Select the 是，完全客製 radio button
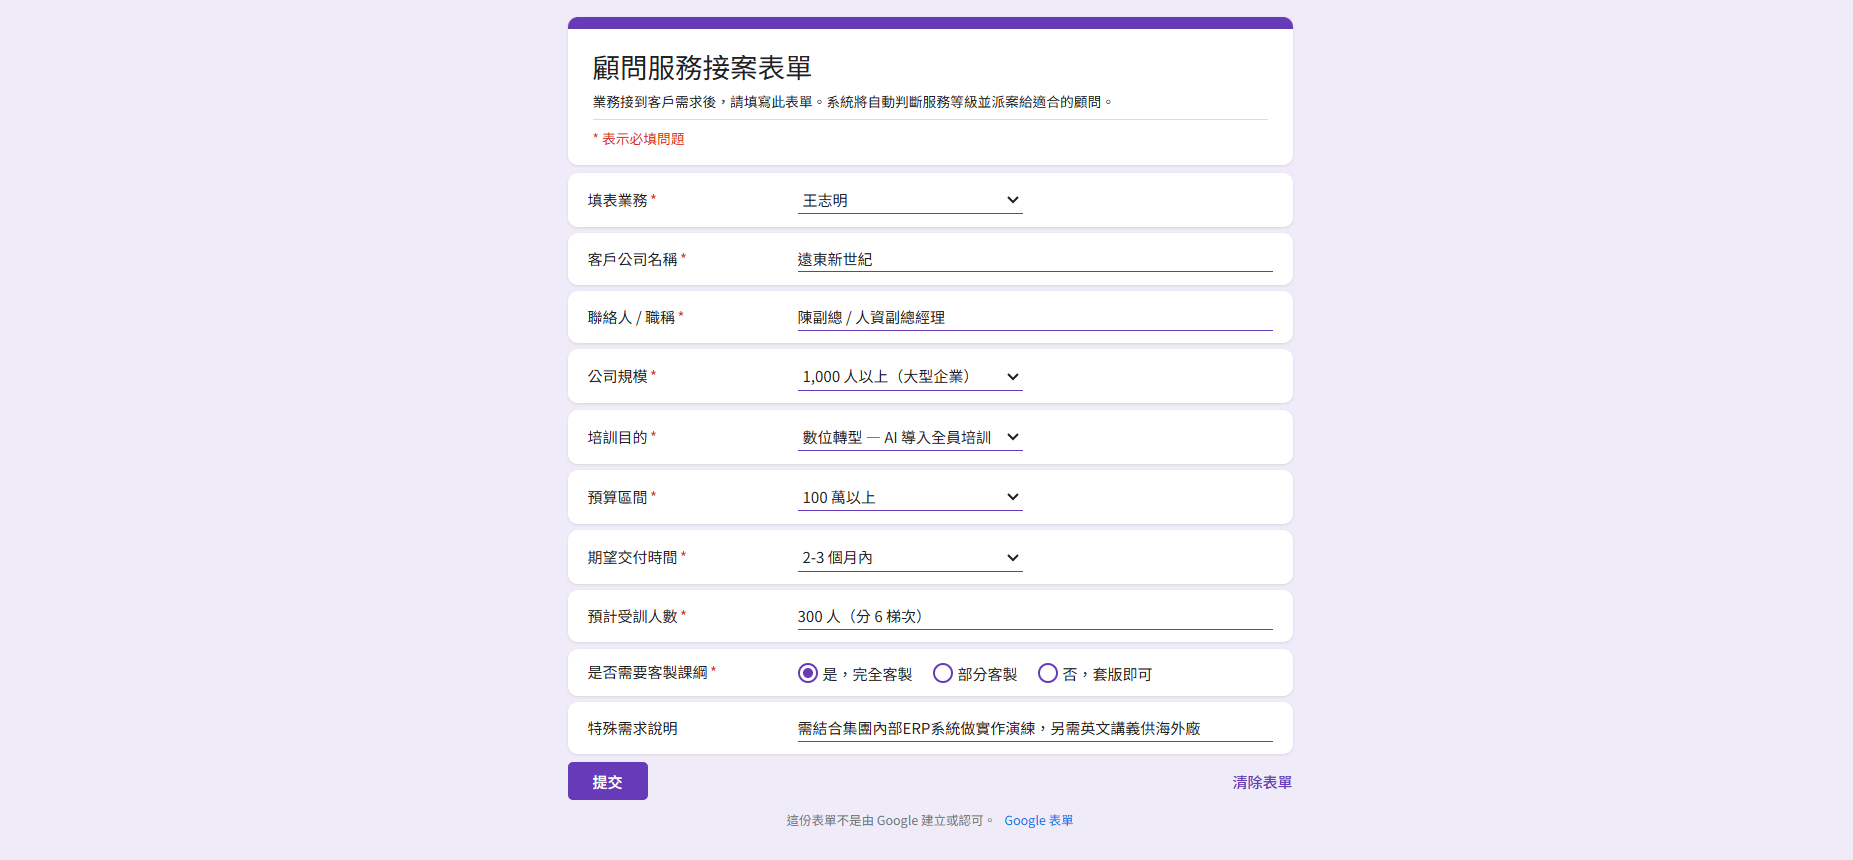This screenshot has width=1853, height=860. coord(808,673)
